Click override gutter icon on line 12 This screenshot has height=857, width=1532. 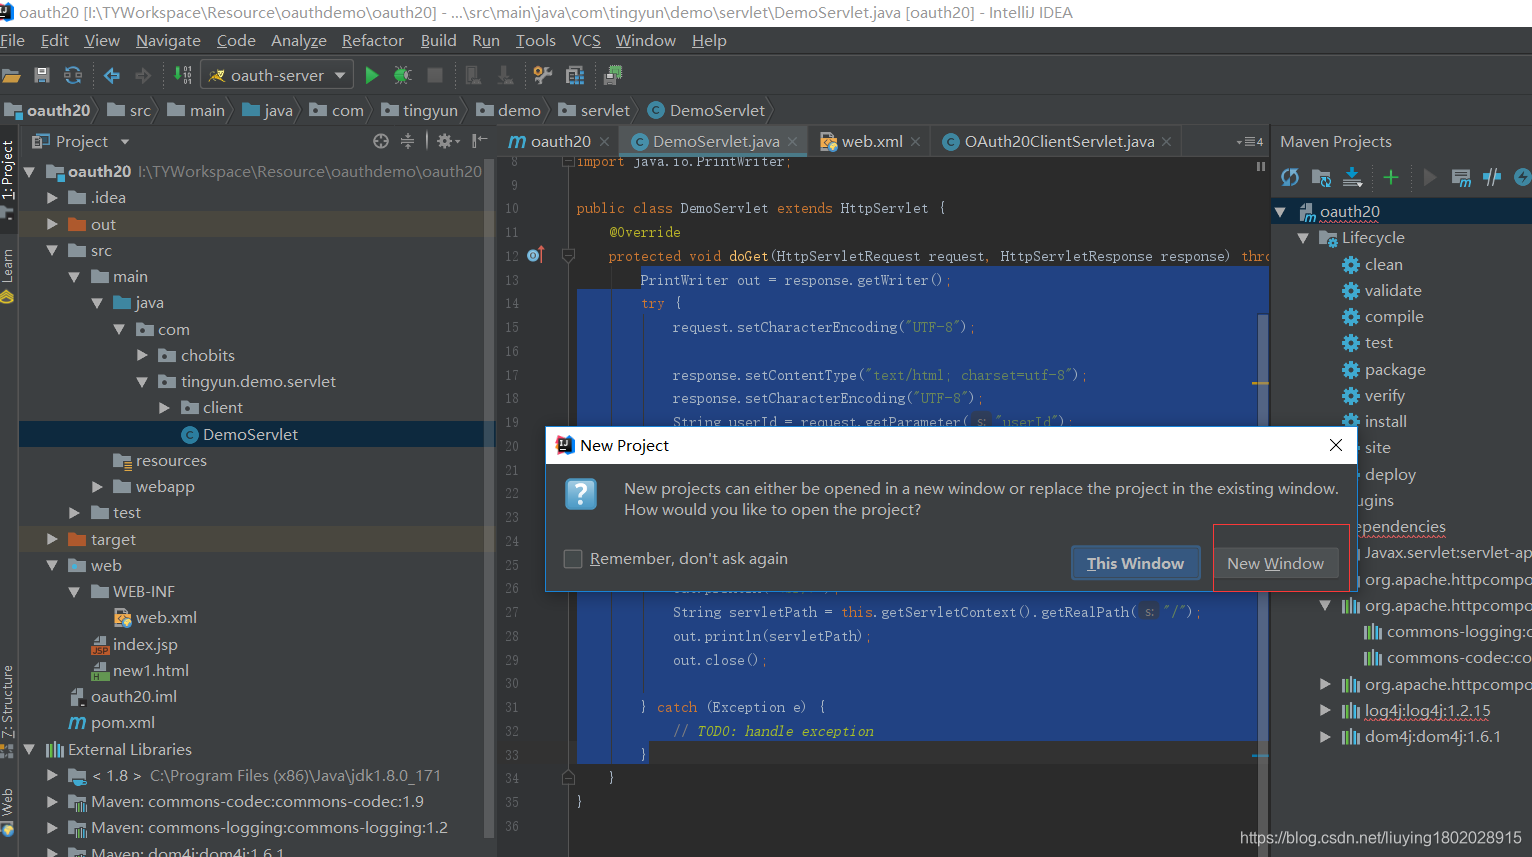pos(535,255)
